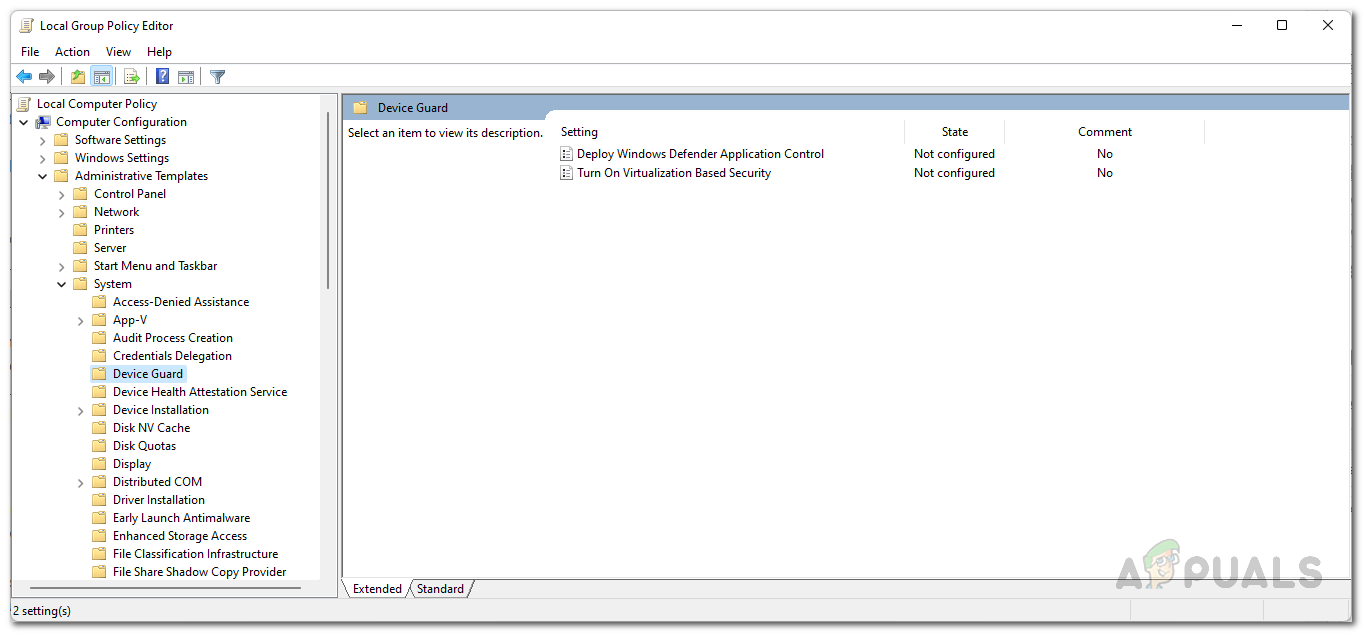Collapse the System tree node
Viewport: 1363px width, 633px height.
coord(61,283)
